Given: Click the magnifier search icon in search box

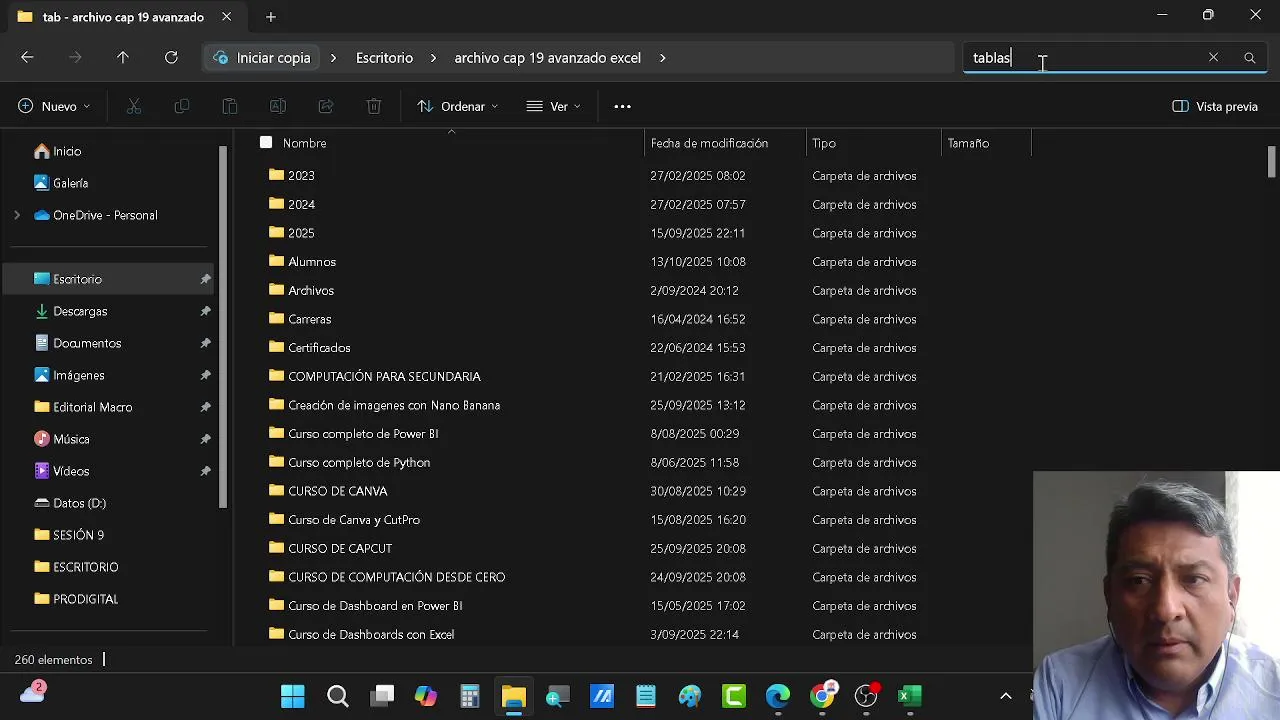Looking at the screenshot, I should pyautogui.click(x=1249, y=58).
